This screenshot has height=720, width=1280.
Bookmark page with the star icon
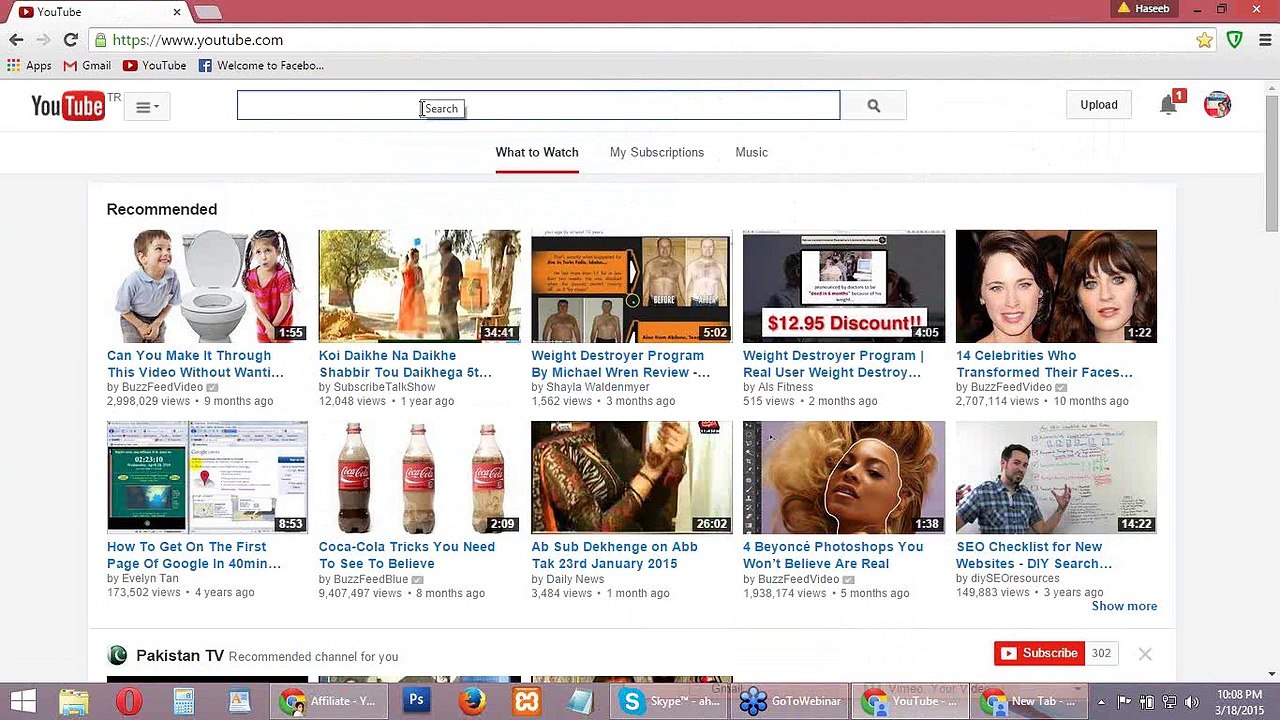[1204, 40]
